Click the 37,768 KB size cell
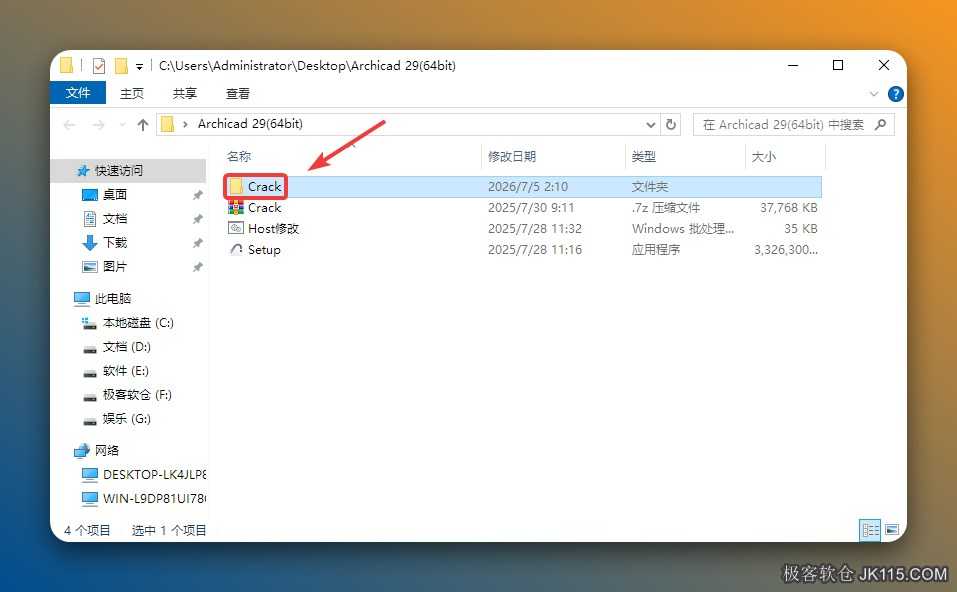 coord(789,208)
